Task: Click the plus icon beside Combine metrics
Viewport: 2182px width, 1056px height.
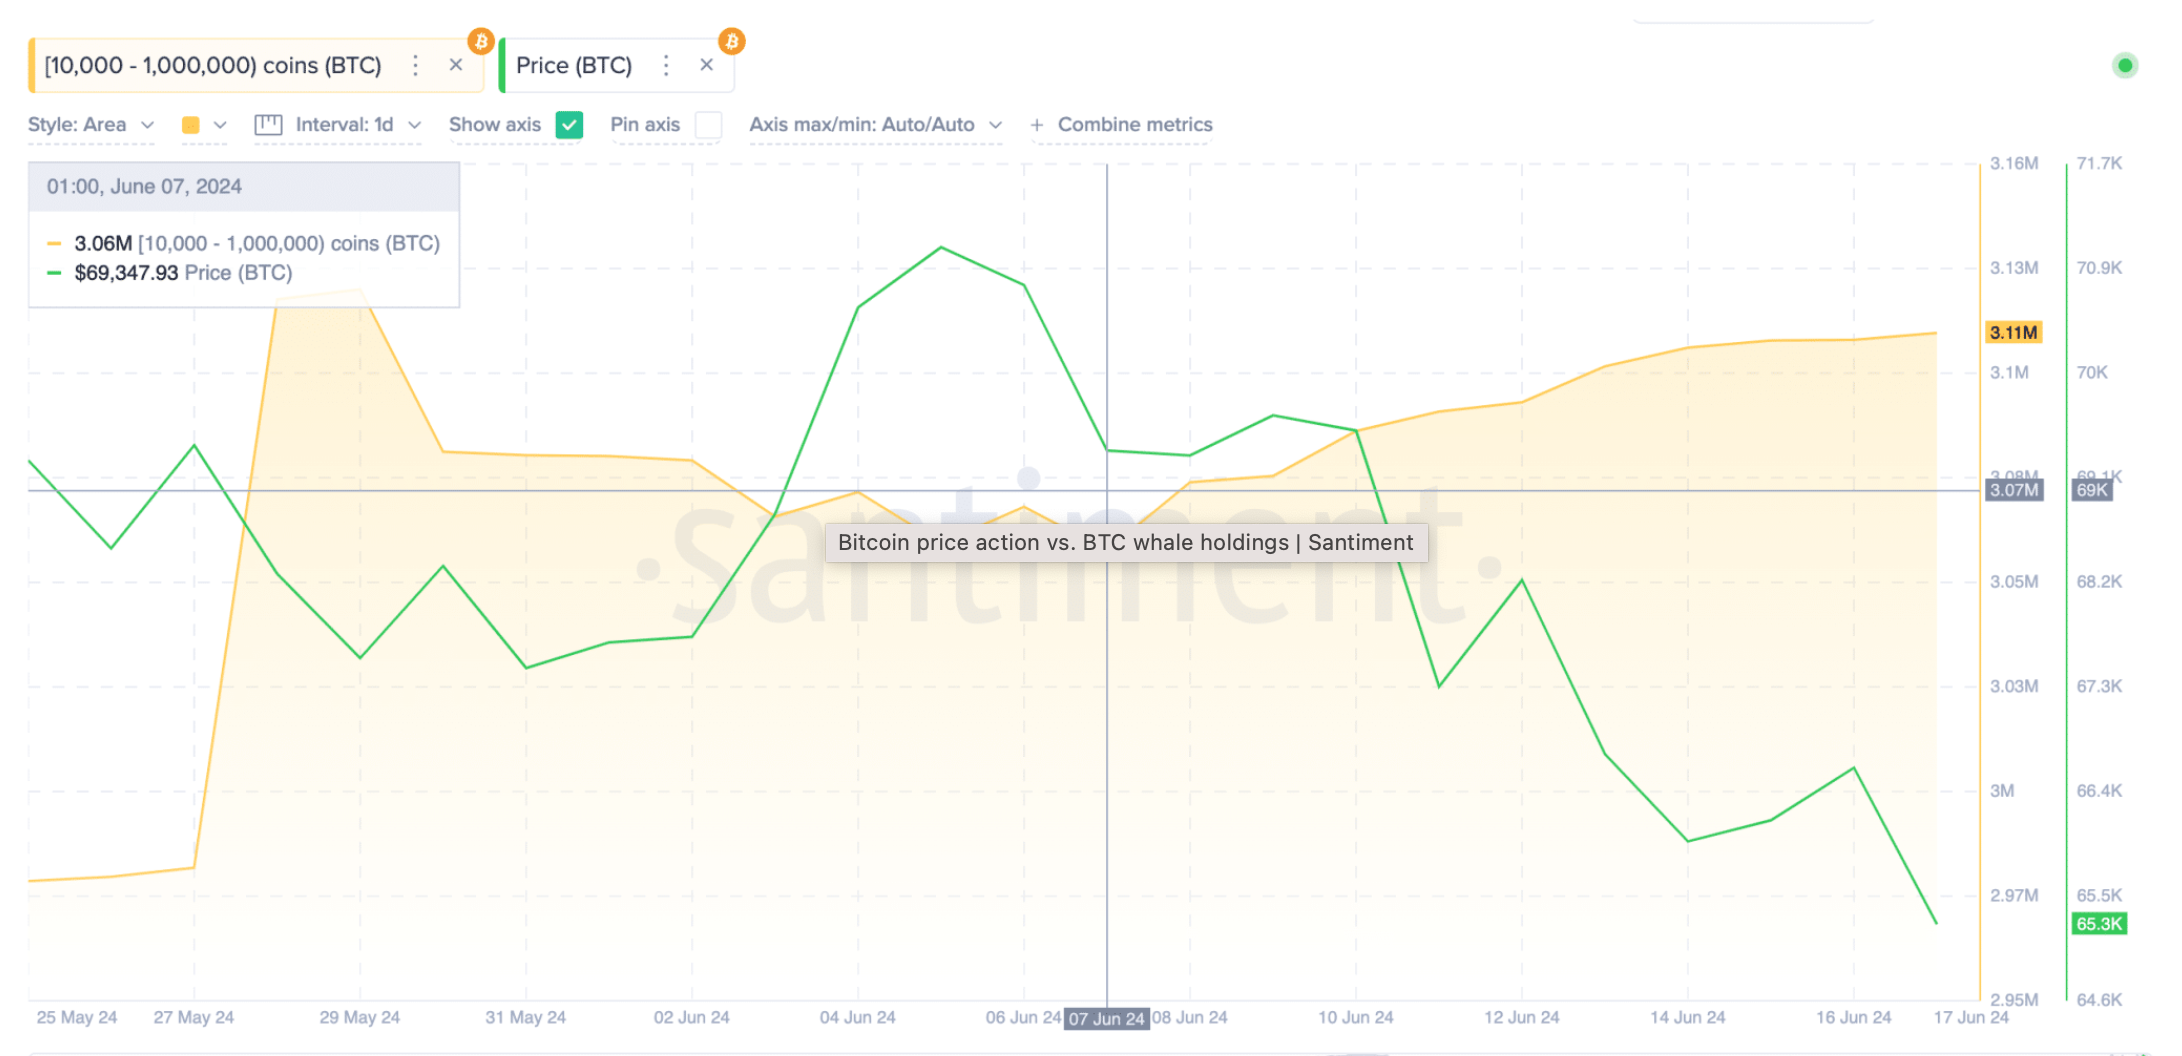Action: pyautogui.click(x=1038, y=124)
